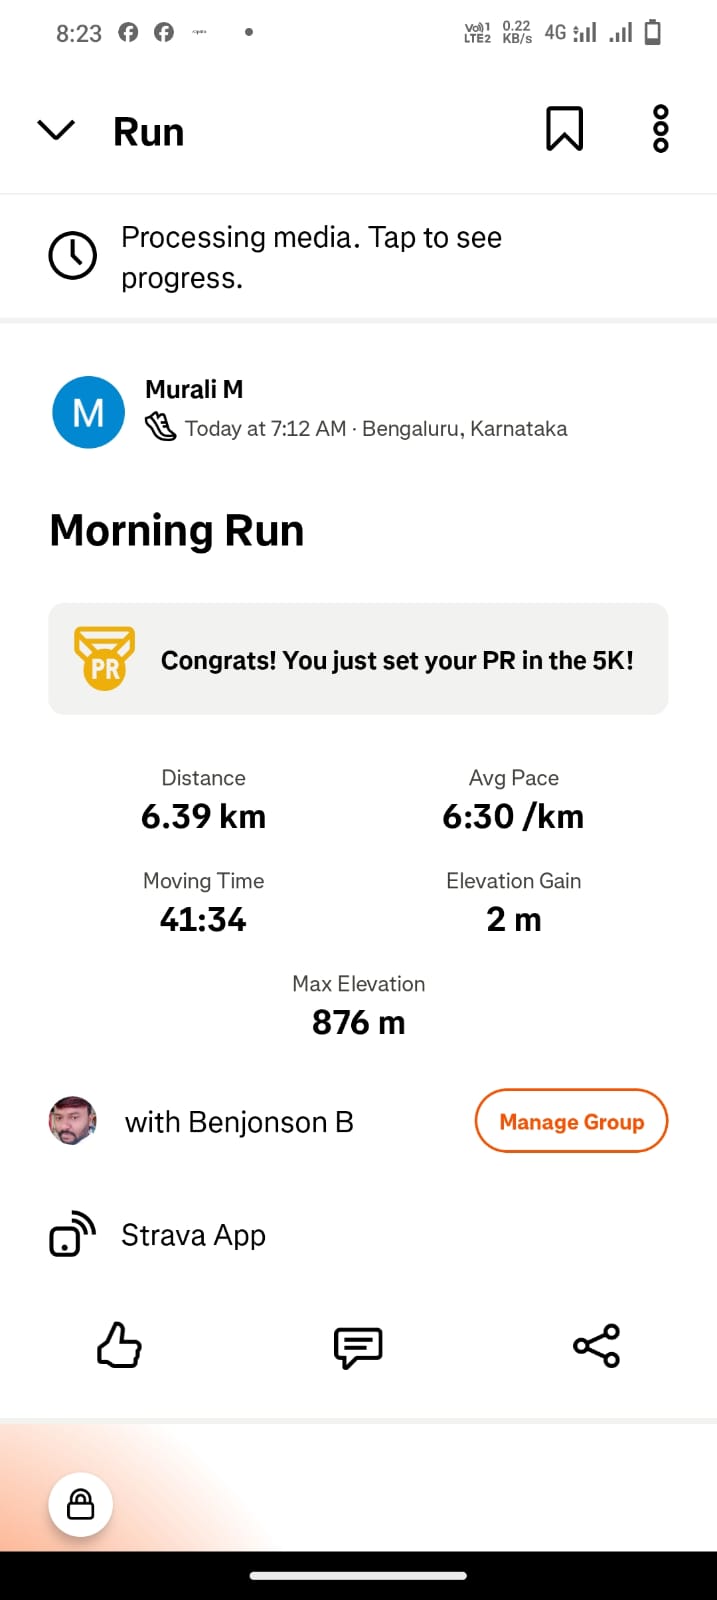Image resolution: width=717 pixels, height=1600 pixels.
Task: Tap the Murali M athlete name
Action: click(x=194, y=389)
